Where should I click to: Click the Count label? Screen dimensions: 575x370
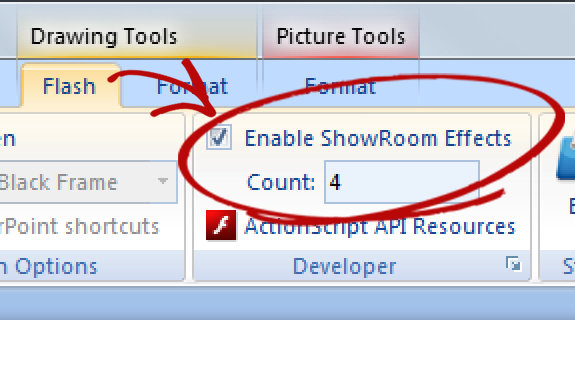click(x=281, y=182)
